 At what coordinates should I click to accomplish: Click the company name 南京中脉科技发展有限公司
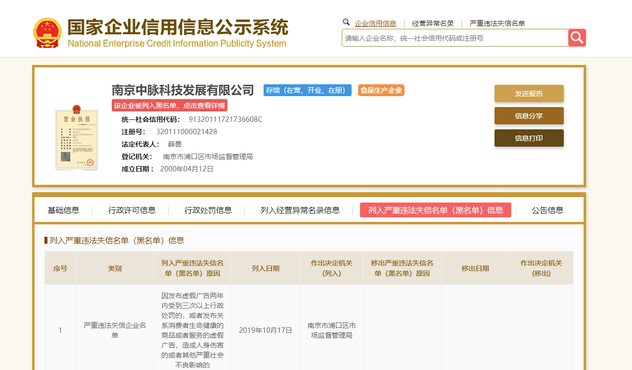coord(183,90)
